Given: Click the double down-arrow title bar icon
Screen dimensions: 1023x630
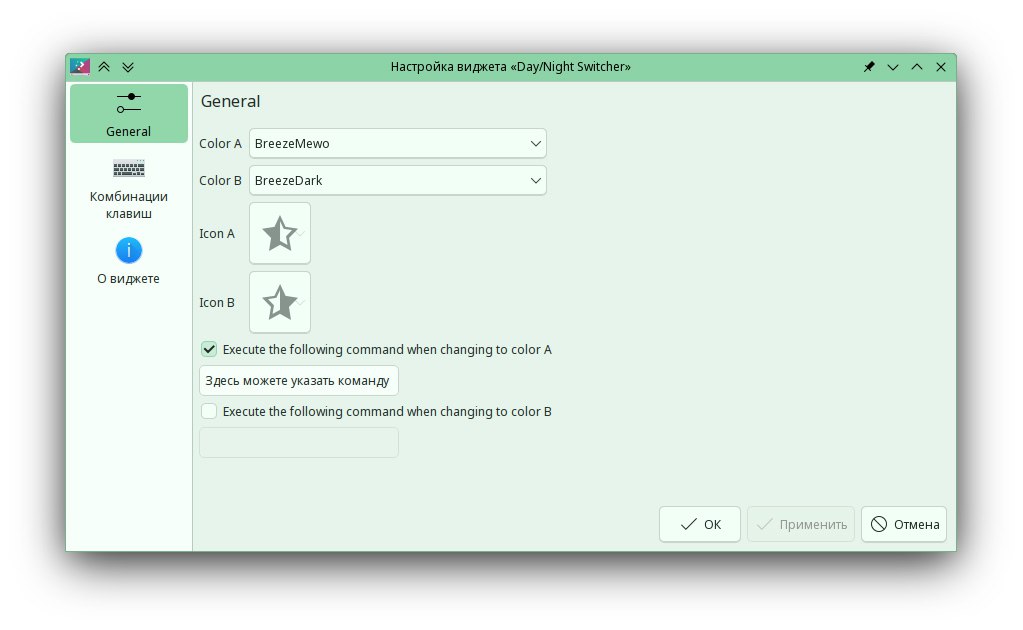Looking at the screenshot, I should [128, 67].
